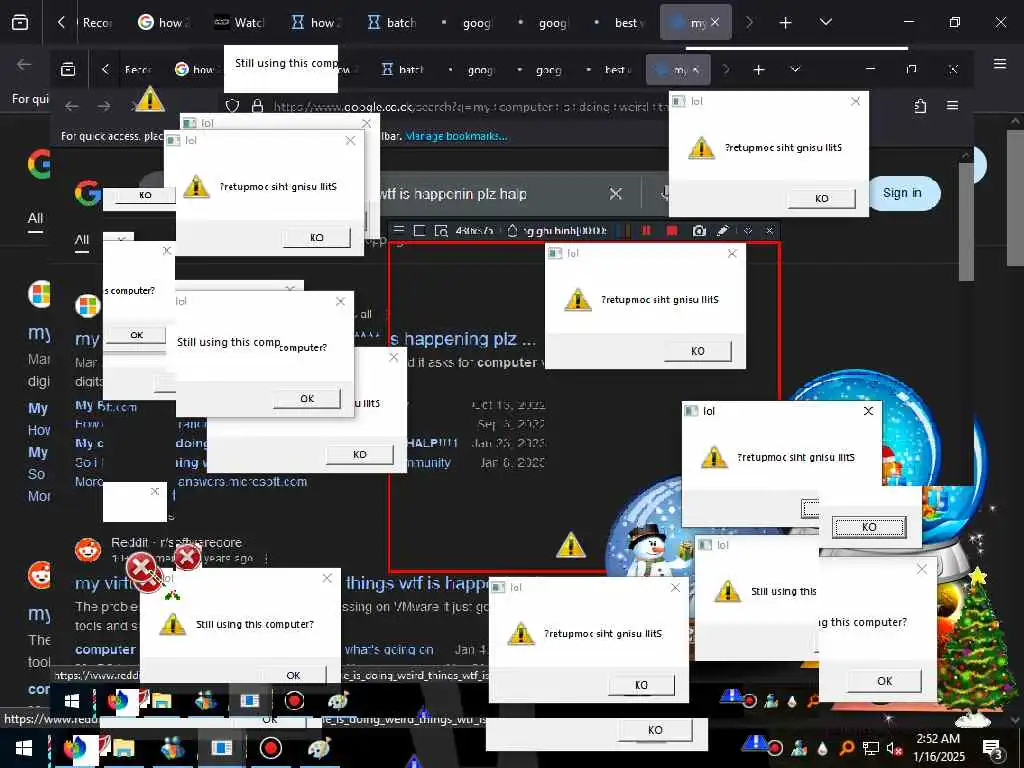Open the Paint palette icon on the main taskbar
The image size is (1024, 768).
pyautogui.click(x=319, y=748)
